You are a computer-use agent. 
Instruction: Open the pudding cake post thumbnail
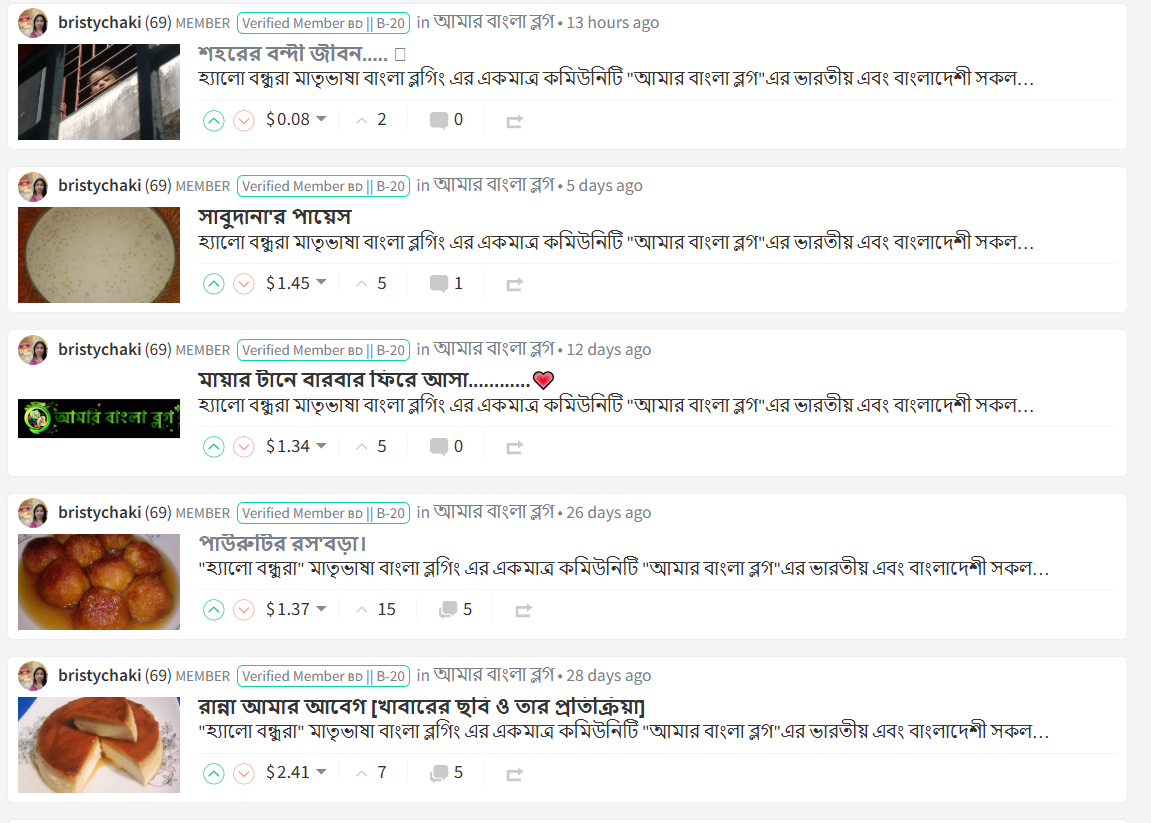click(x=99, y=744)
